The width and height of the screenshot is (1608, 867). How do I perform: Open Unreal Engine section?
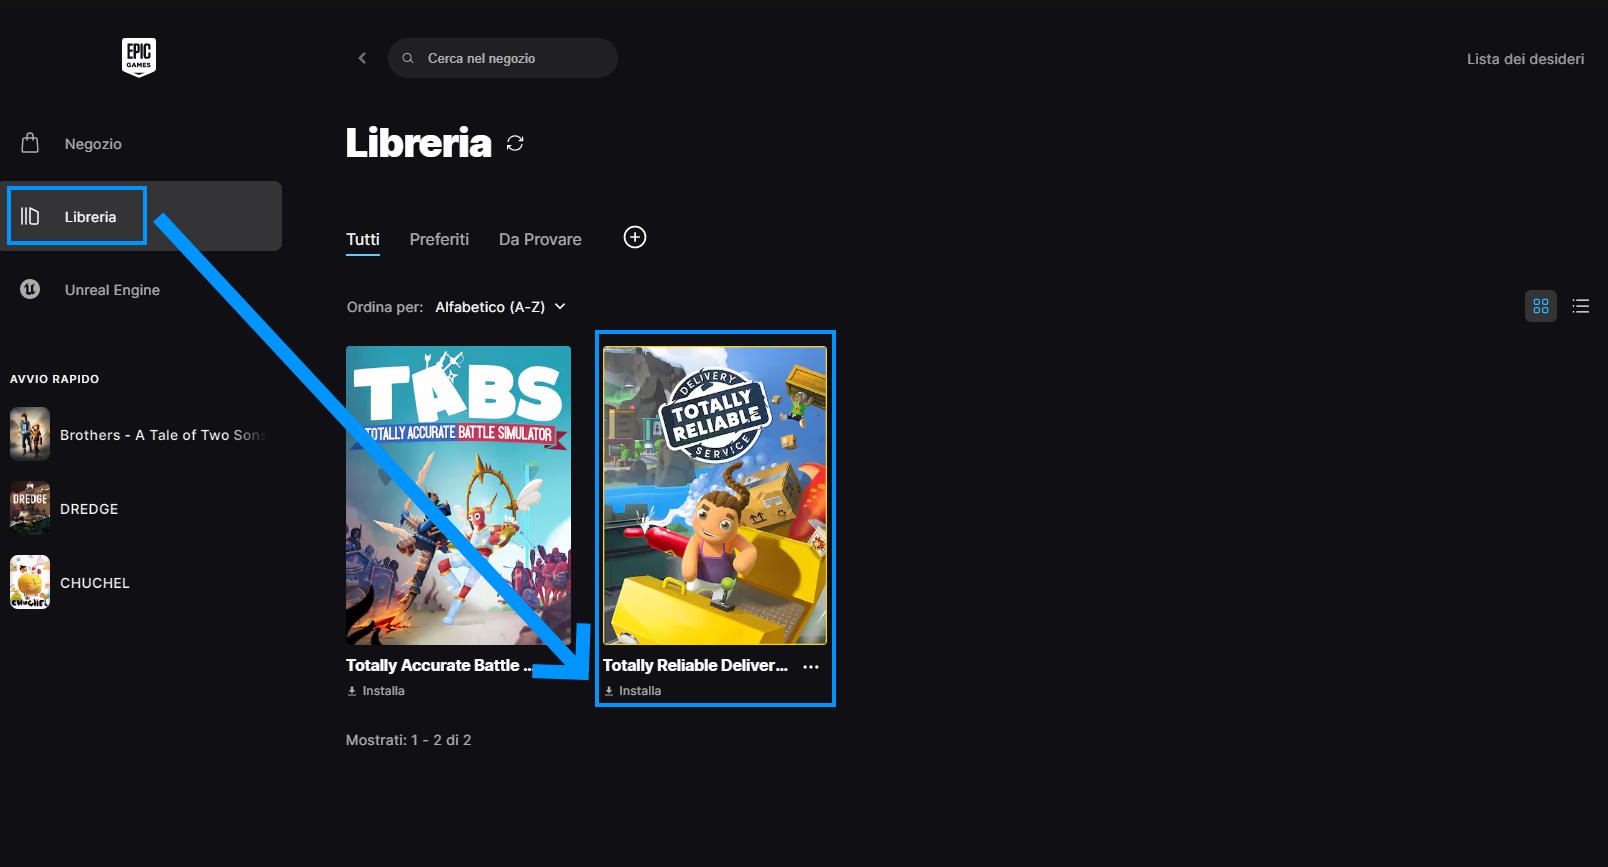tap(141, 290)
